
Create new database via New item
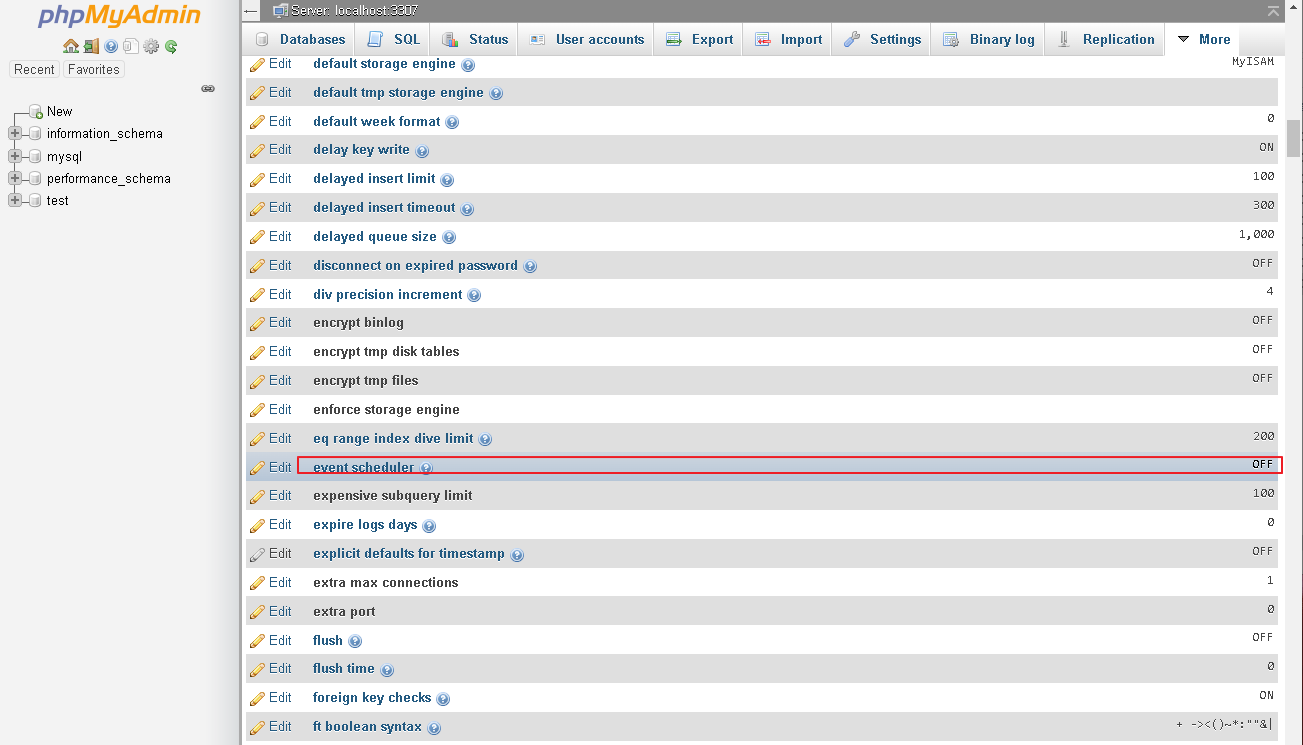pos(59,111)
